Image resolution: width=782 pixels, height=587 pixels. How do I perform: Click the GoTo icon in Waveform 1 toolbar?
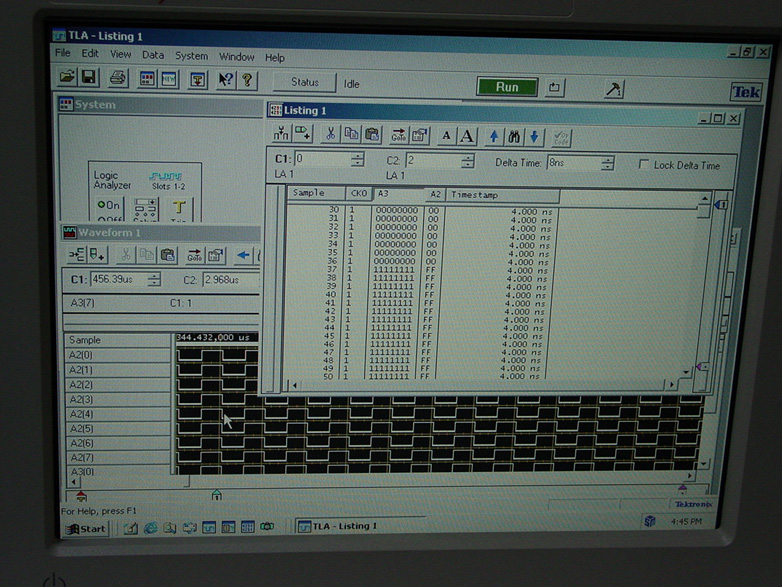point(195,256)
